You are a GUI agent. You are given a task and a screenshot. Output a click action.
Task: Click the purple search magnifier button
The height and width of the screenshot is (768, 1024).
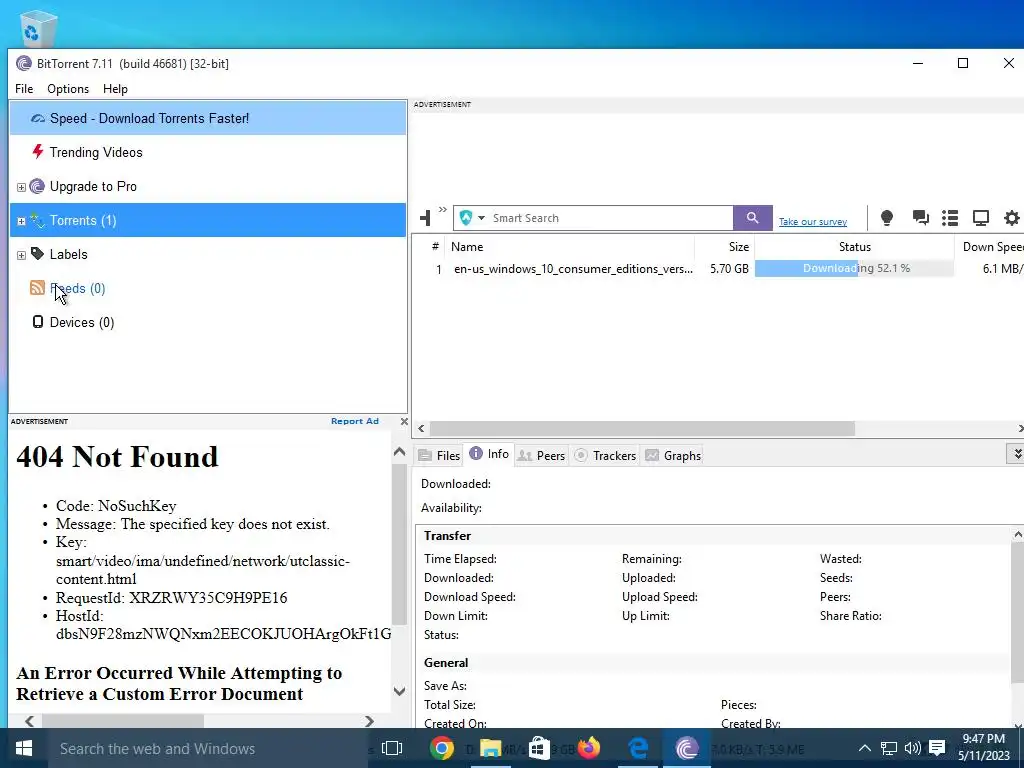pyautogui.click(x=752, y=217)
